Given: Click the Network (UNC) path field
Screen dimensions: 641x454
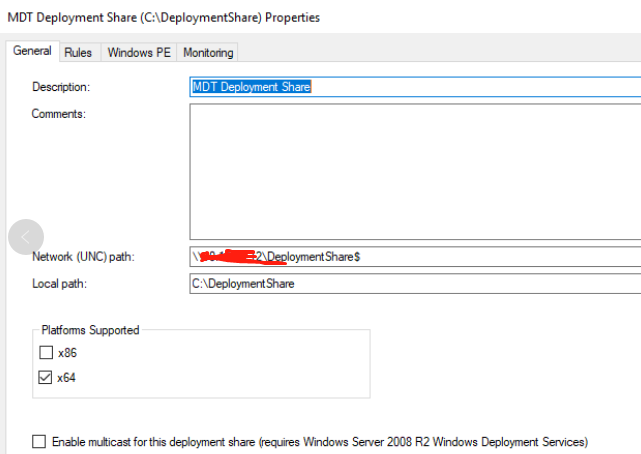Looking at the screenshot, I should pyautogui.click(x=415, y=257).
